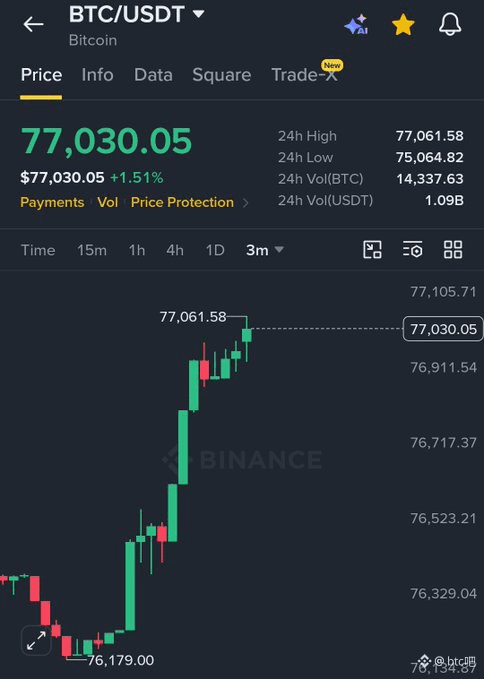
Task: Tap the Payments tag link
Action: coord(52,202)
